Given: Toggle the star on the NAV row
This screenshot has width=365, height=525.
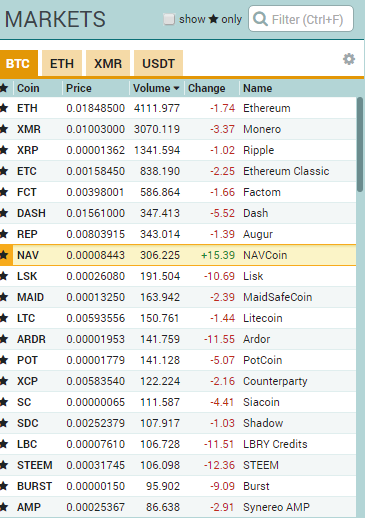Looking at the screenshot, I should tap(4, 255).
